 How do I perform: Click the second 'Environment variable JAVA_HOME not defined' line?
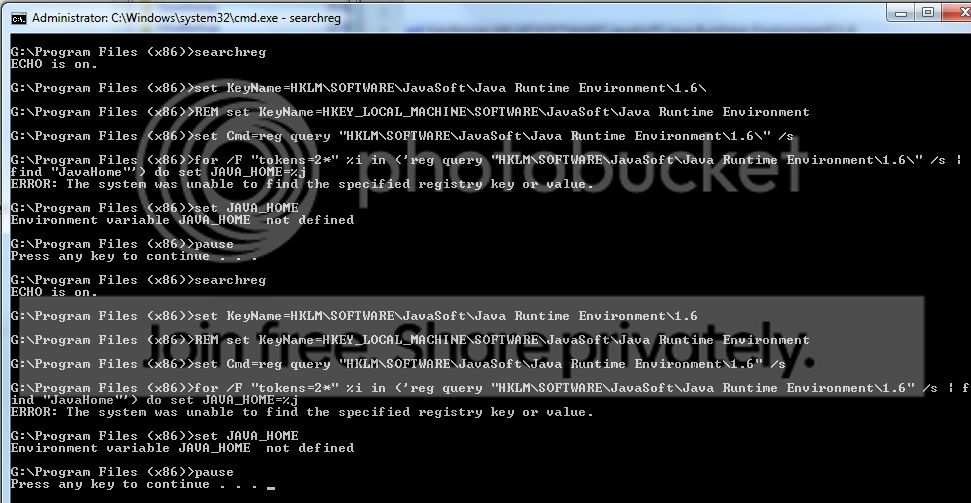coord(182,448)
